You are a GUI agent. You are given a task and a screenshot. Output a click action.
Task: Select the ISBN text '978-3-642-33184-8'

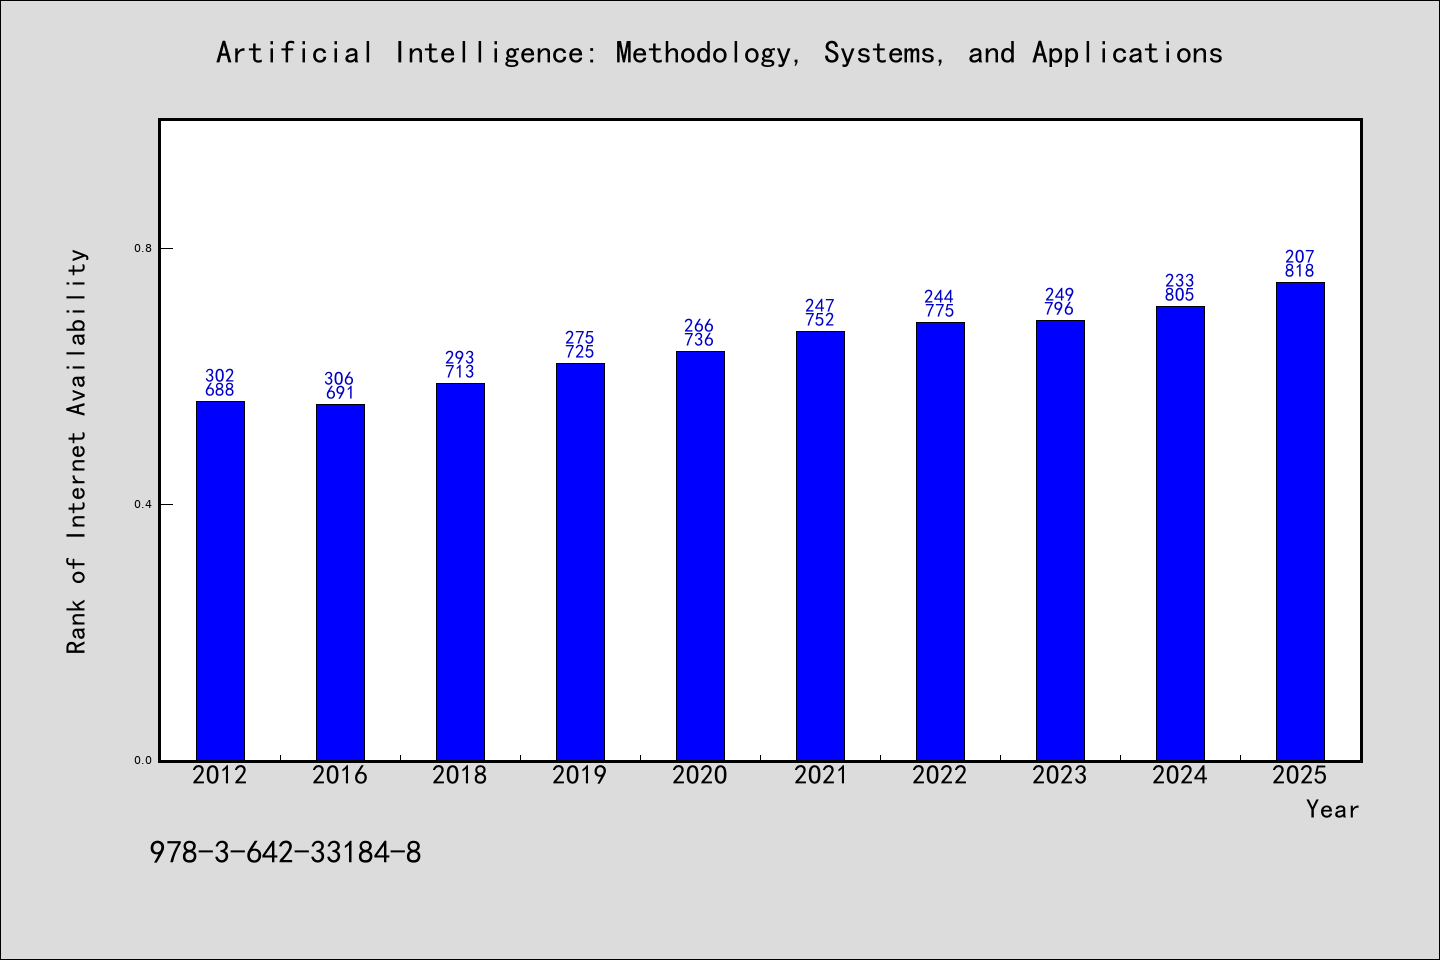(285, 853)
